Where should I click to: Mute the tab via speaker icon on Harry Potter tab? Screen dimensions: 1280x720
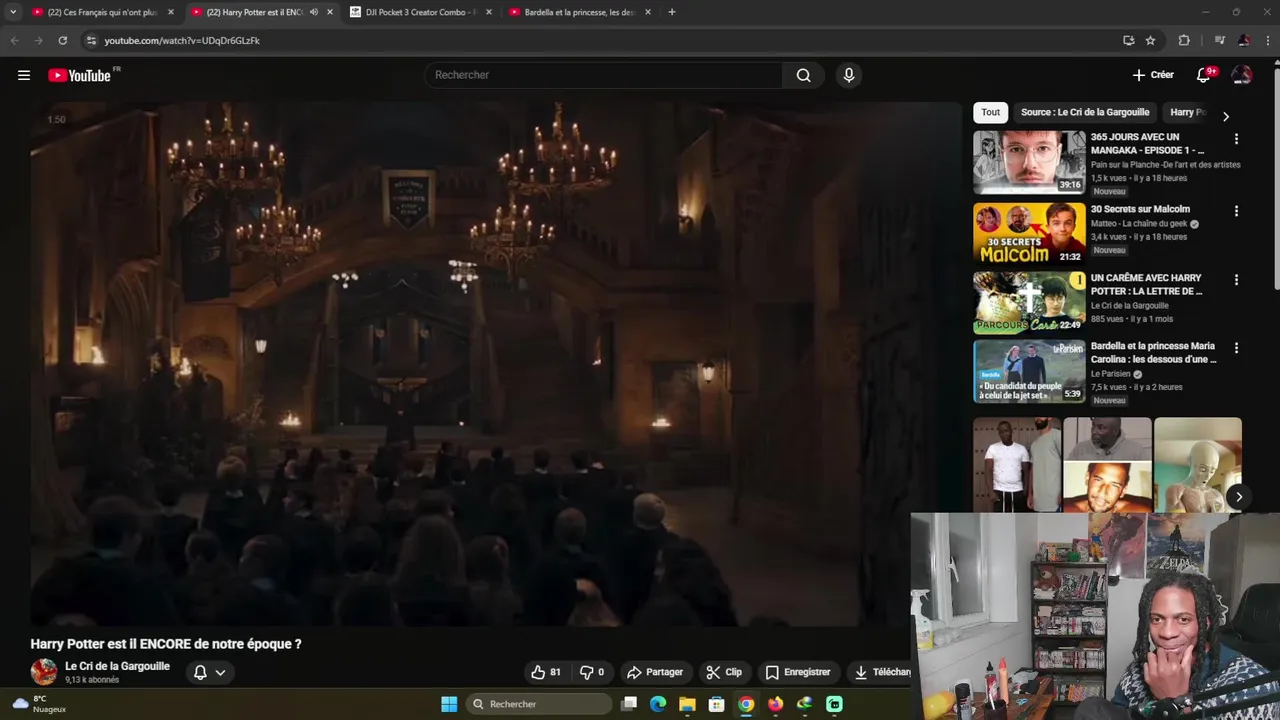pyautogui.click(x=314, y=12)
